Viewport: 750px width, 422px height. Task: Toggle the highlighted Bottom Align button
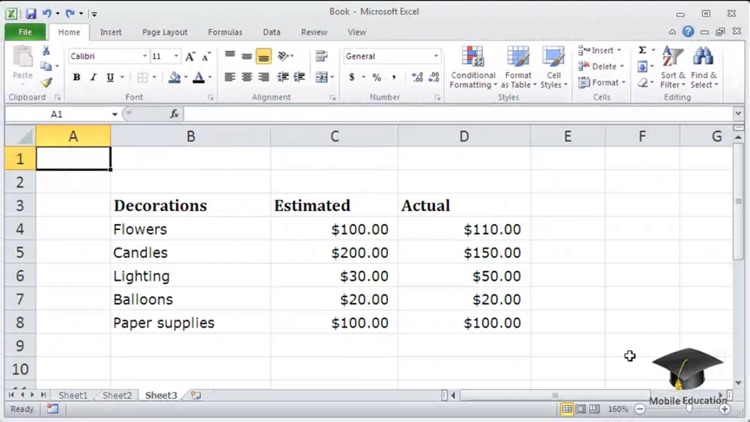pyautogui.click(x=264, y=56)
